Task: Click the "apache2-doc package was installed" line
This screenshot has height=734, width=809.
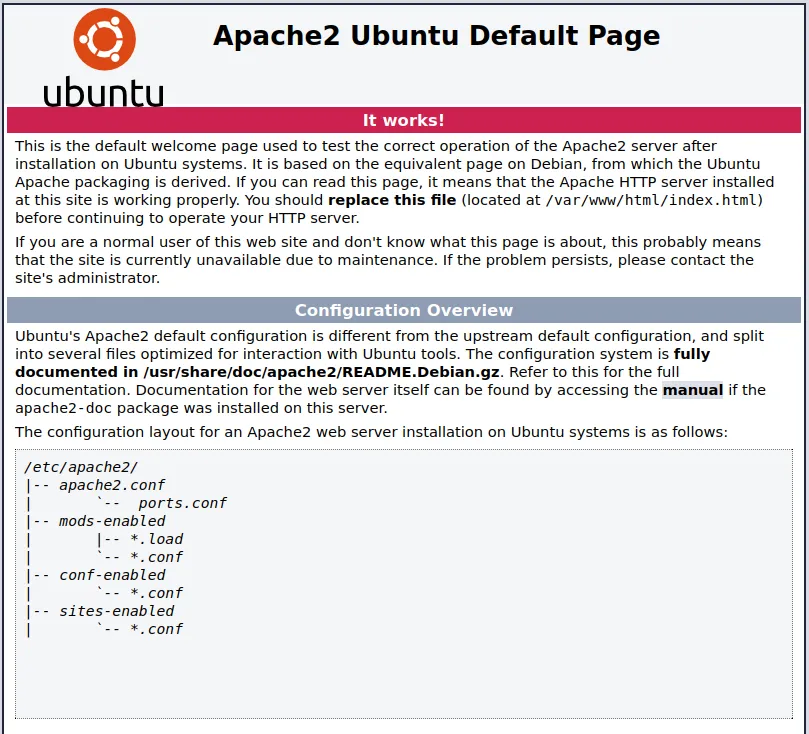Action: tap(201, 408)
